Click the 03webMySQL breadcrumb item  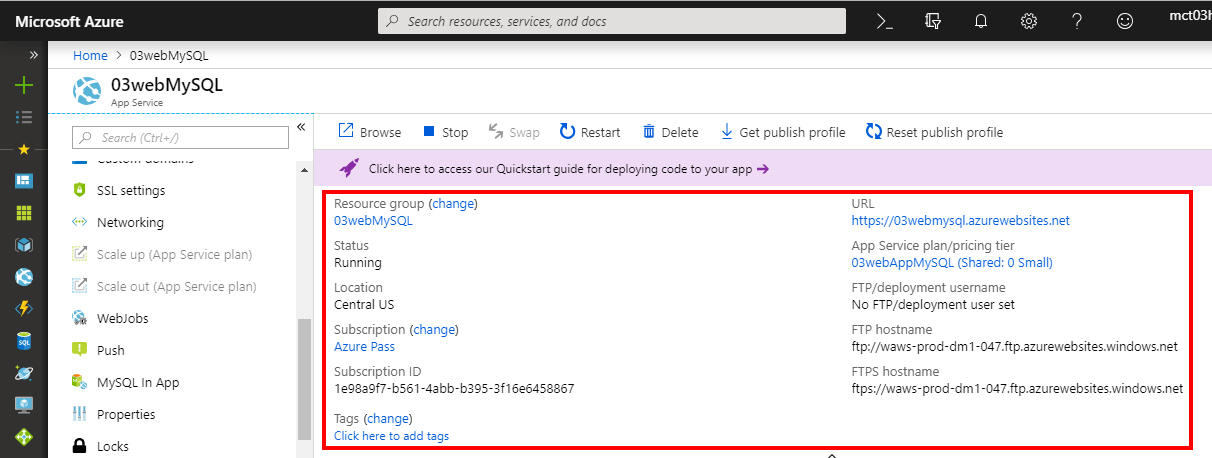point(170,55)
